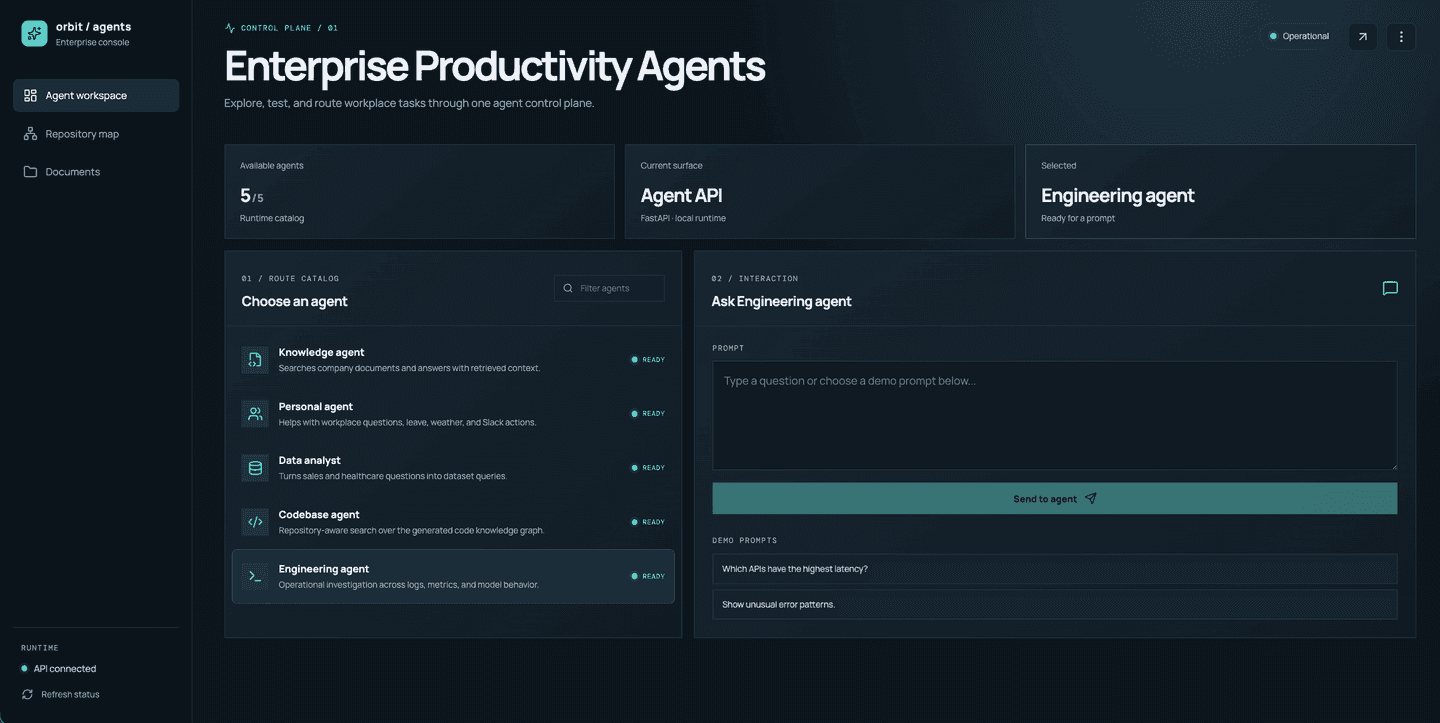Click the API connected status text
The width and height of the screenshot is (1440, 723).
[x=65, y=669]
